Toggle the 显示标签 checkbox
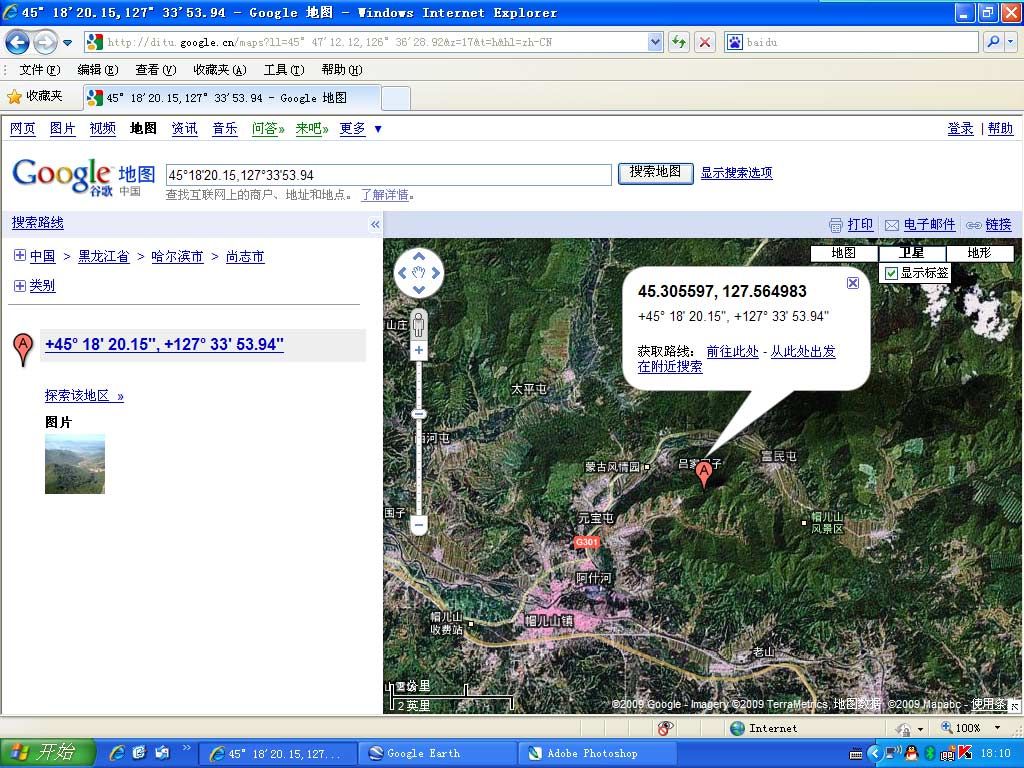1024x768 pixels. point(891,273)
